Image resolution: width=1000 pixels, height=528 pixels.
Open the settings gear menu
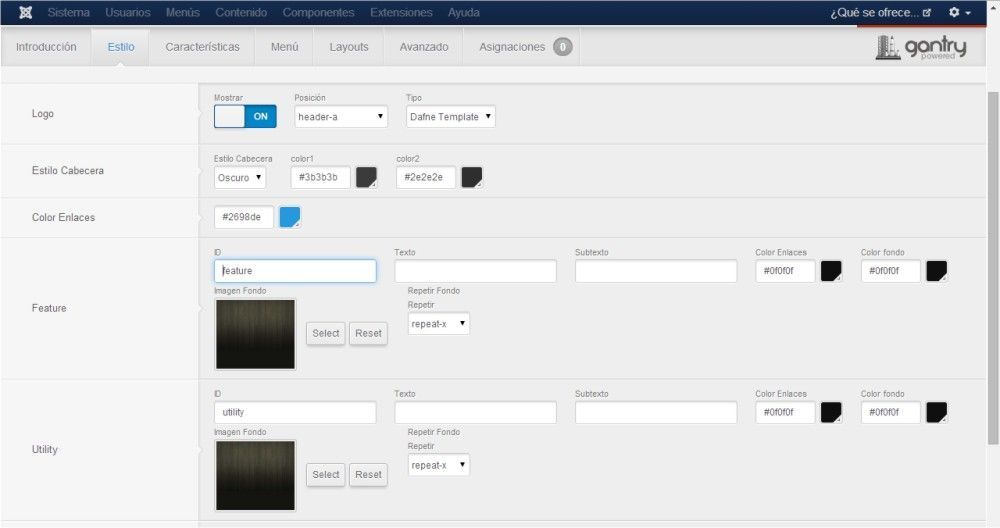[x=959, y=12]
